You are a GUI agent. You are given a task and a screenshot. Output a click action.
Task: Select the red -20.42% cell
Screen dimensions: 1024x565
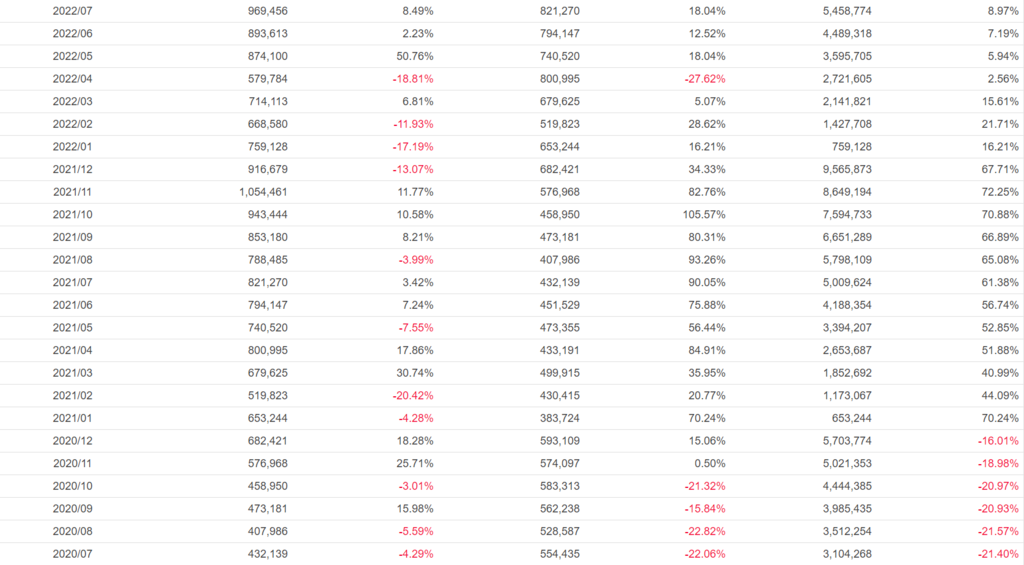pos(411,395)
